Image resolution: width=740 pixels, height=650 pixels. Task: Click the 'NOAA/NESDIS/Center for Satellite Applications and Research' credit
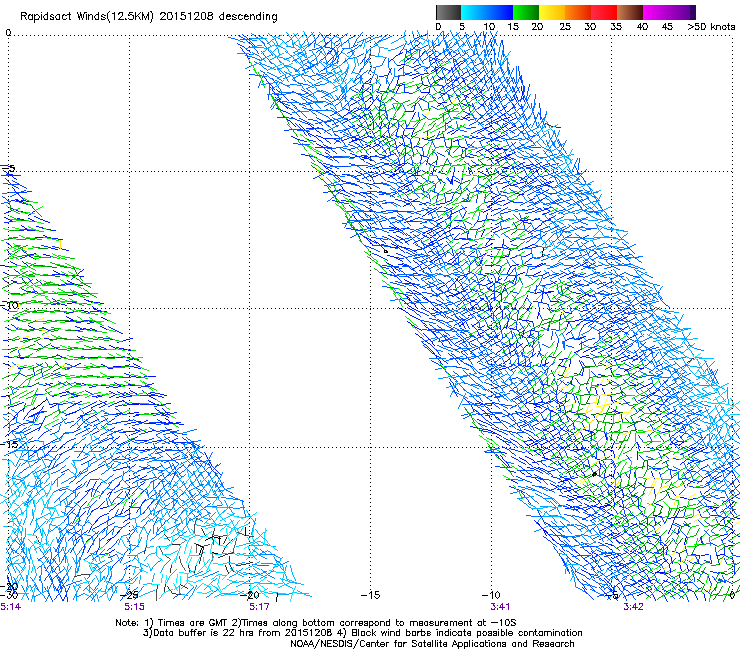[432, 644]
